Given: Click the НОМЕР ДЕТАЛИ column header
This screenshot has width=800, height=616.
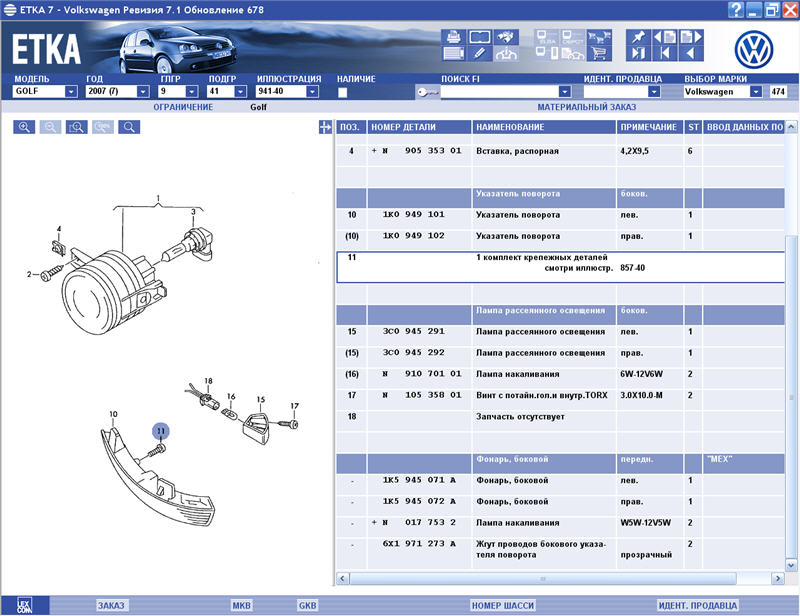Looking at the screenshot, I should (419, 127).
